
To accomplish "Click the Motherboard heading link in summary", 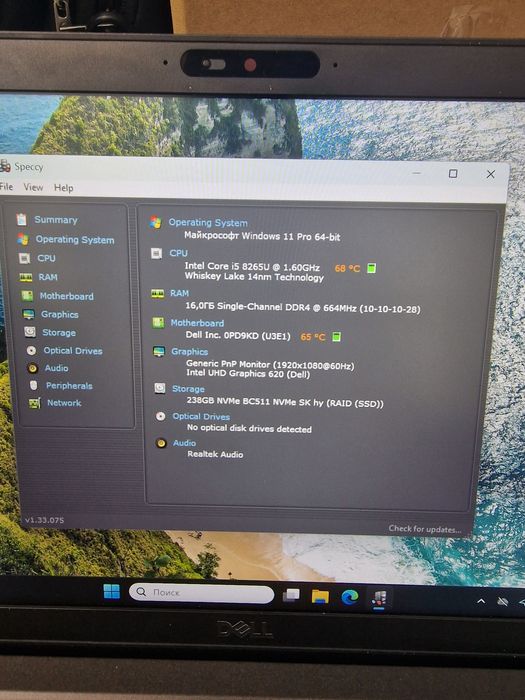I will click(197, 323).
